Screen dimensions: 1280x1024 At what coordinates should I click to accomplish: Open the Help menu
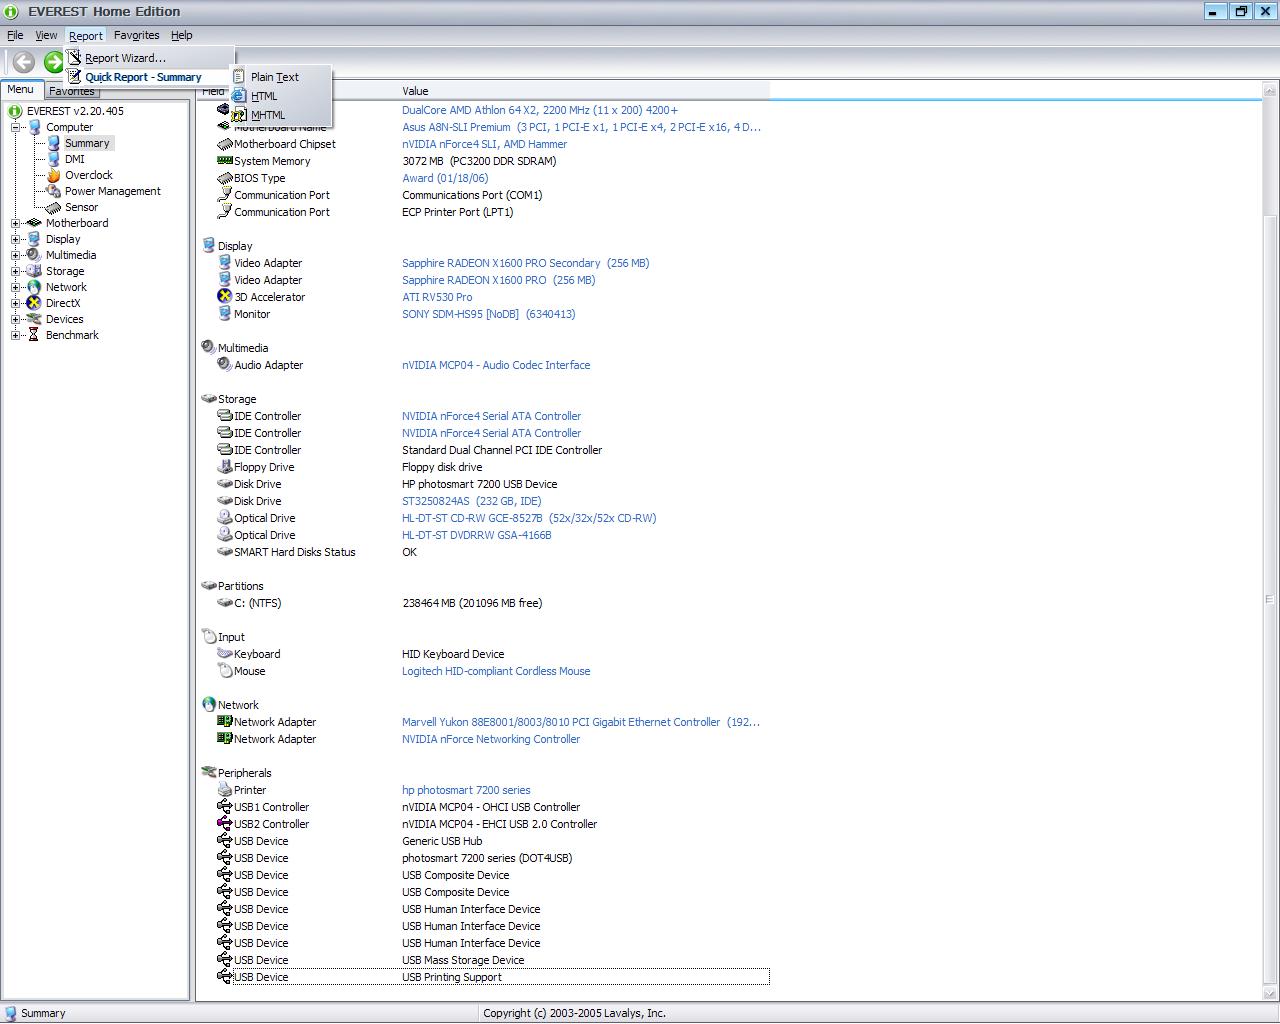181,35
